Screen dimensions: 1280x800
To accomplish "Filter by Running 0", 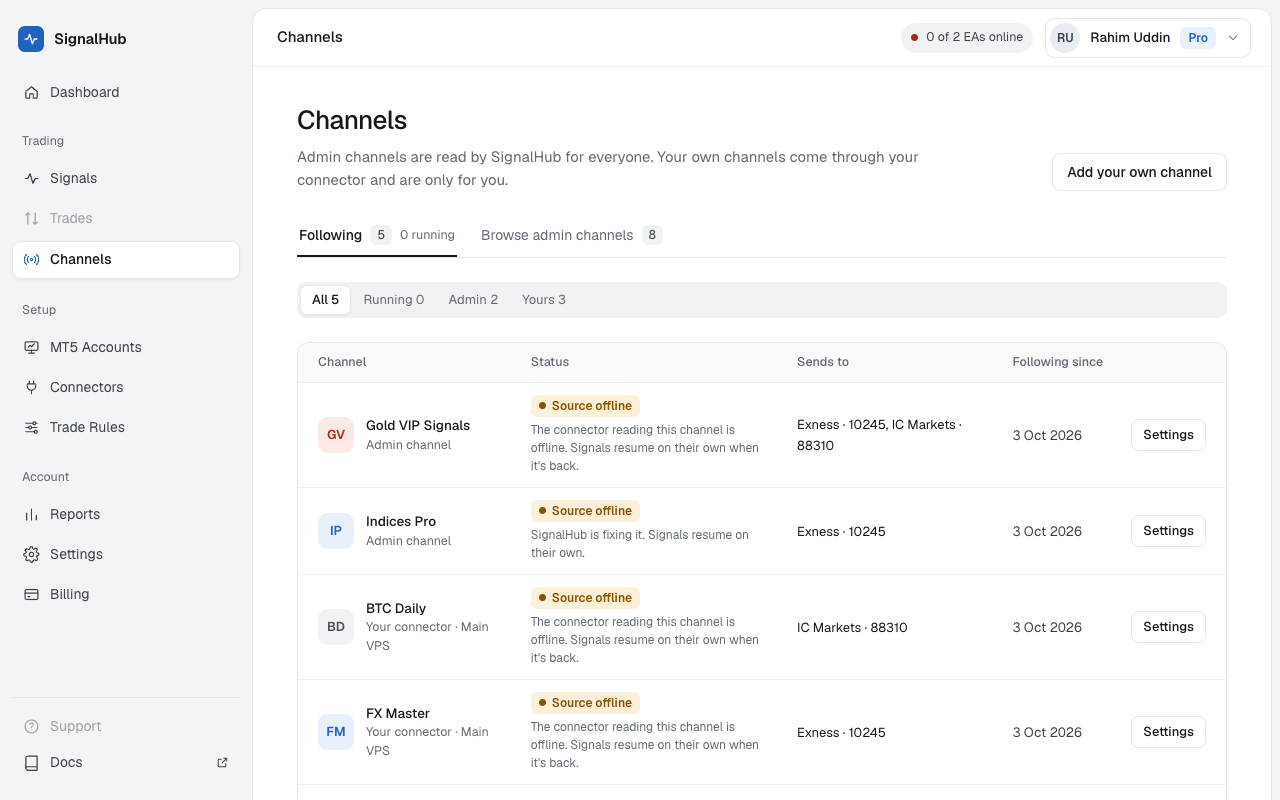I will pyautogui.click(x=394, y=300).
